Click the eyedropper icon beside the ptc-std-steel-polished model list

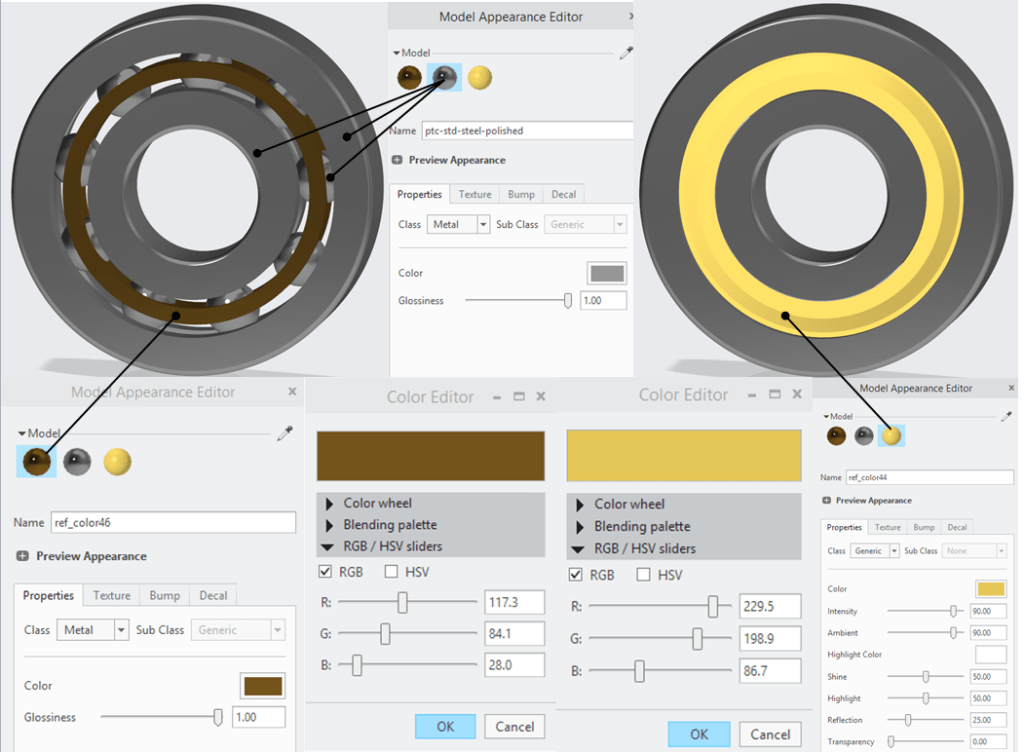coord(626,54)
